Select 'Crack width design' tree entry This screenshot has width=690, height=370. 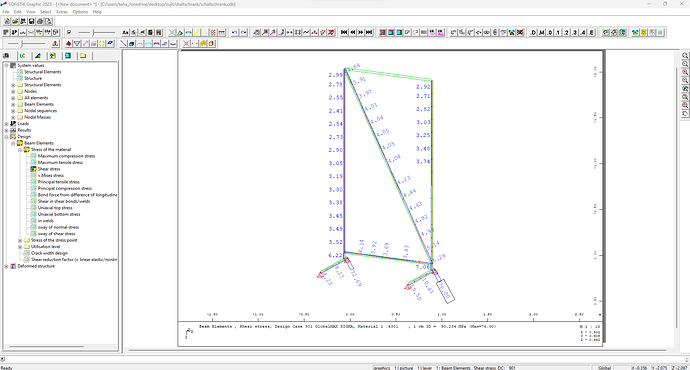49,253
